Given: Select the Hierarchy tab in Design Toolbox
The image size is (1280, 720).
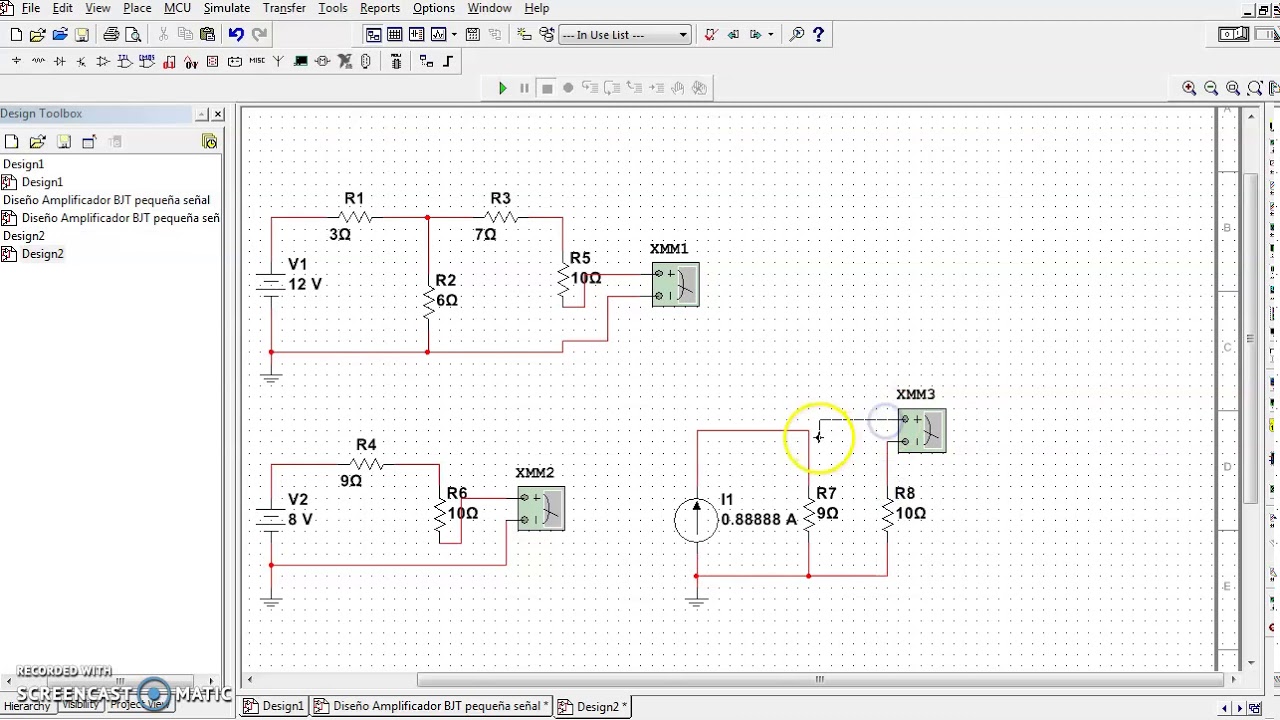Looking at the screenshot, I should click(x=26, y=706).
